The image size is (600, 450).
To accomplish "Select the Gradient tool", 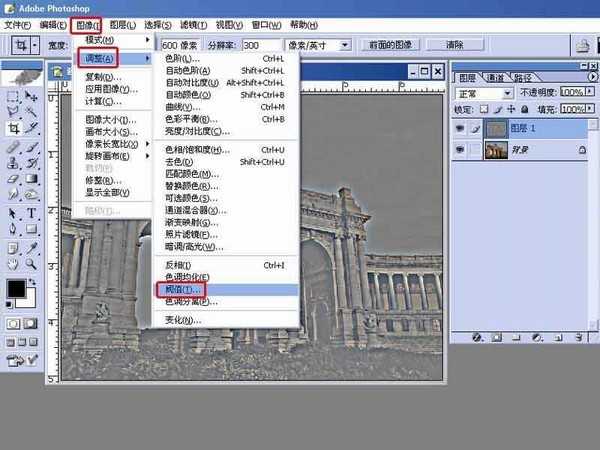I will tap(31, 179).
